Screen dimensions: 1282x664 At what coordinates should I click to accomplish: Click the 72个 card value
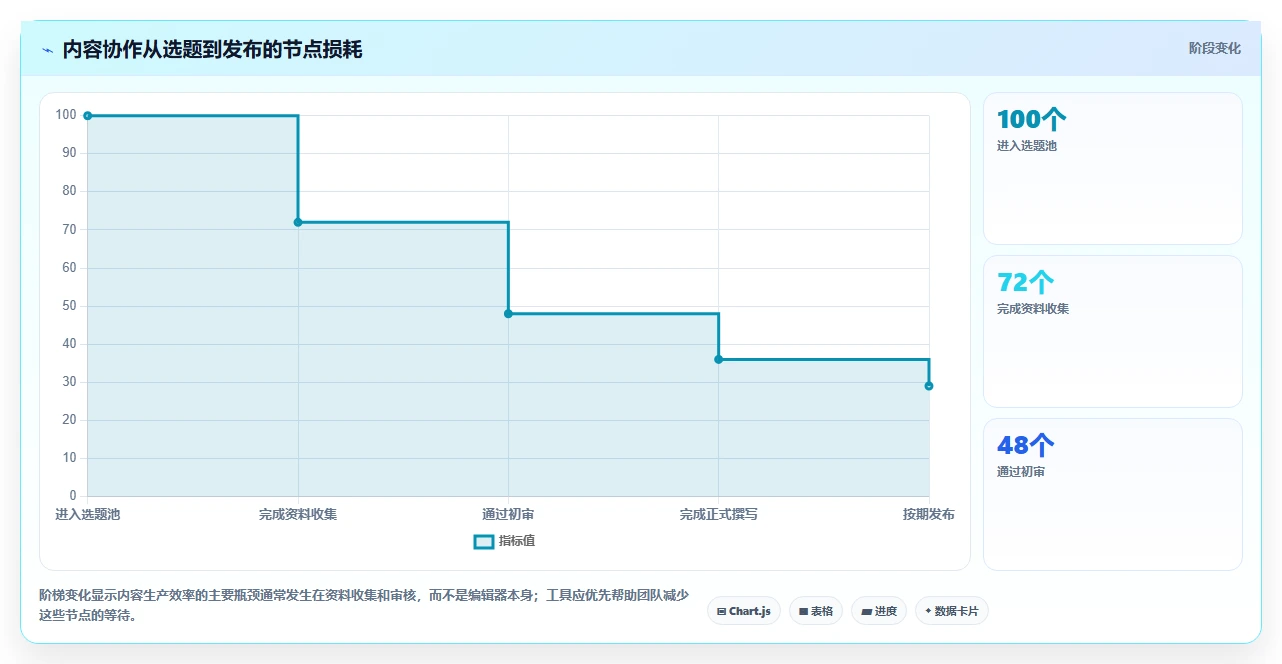click(1025, 282)
